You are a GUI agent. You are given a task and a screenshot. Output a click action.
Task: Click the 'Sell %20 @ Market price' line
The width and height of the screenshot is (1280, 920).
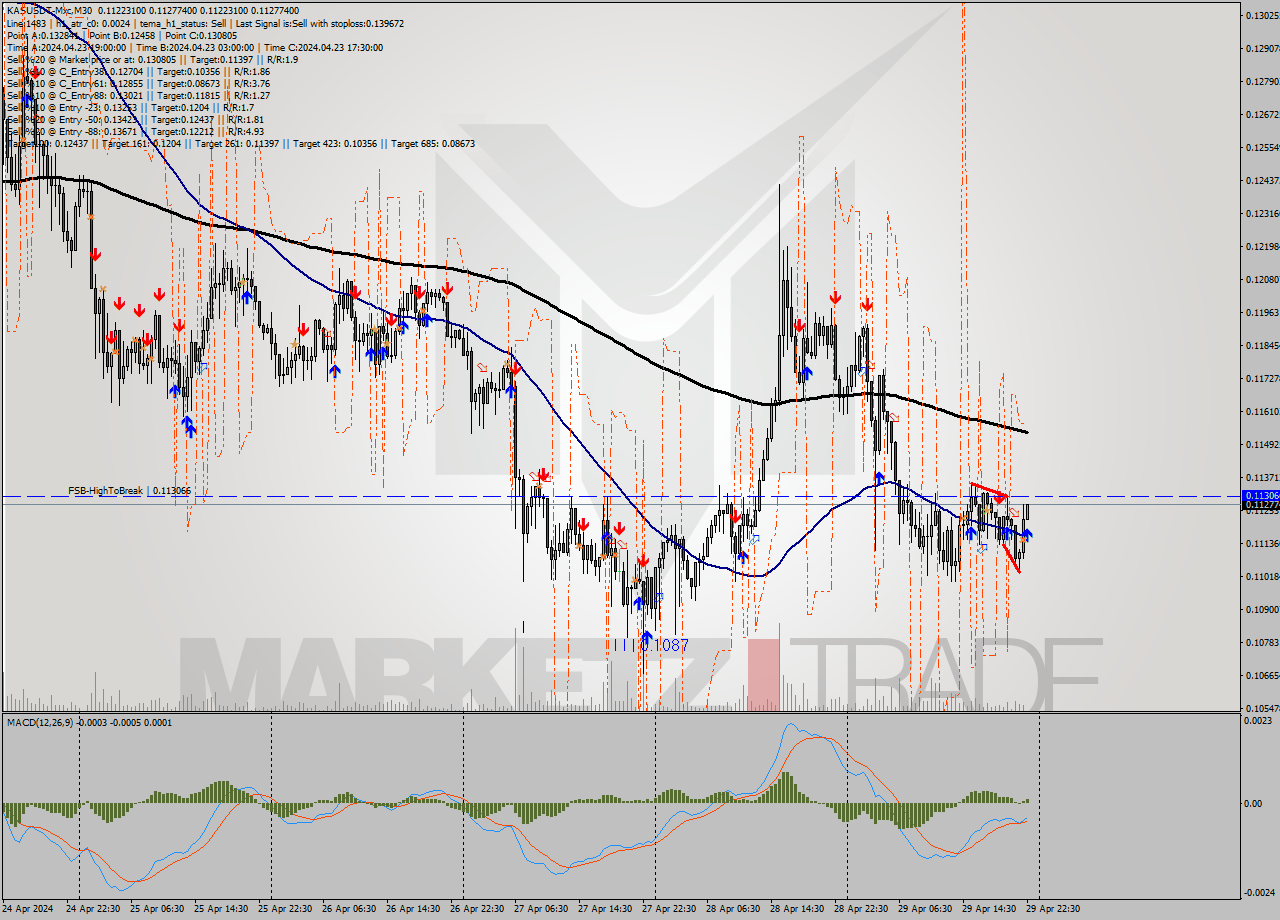coord(152,59)
